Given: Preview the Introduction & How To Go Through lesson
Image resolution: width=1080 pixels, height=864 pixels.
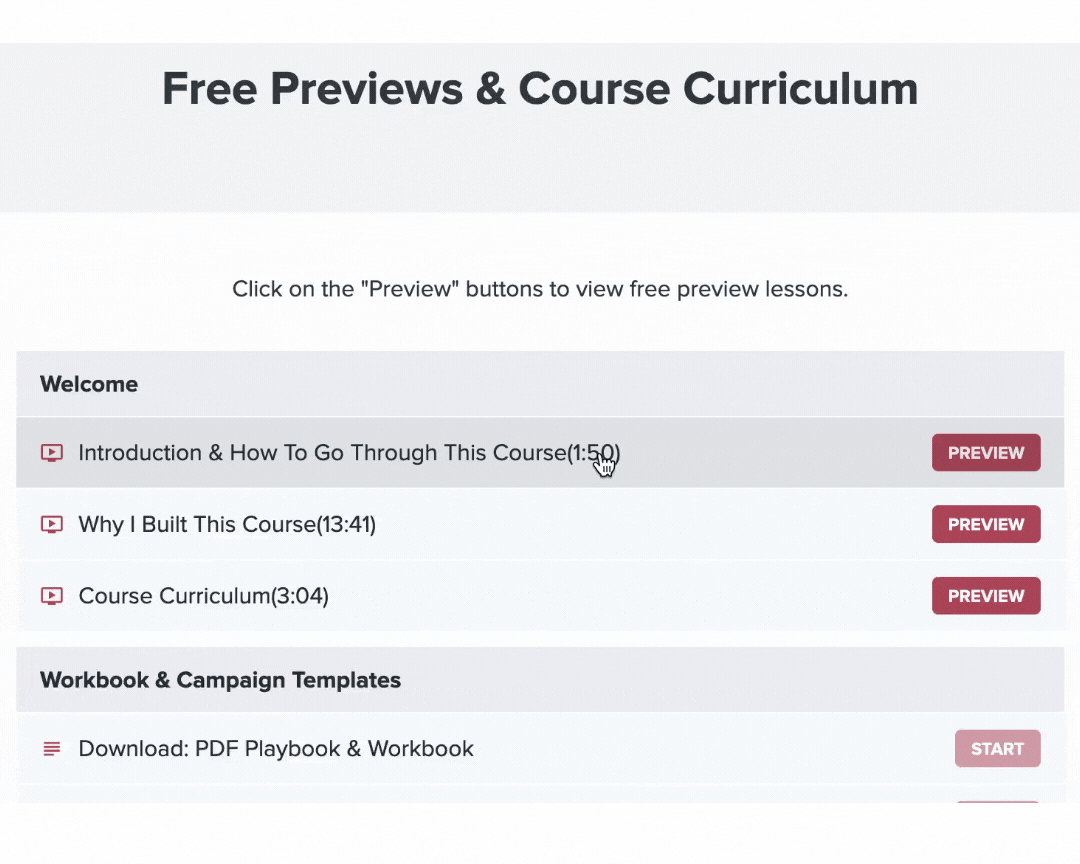Looking at the screenshot, I should coord(986,453).
